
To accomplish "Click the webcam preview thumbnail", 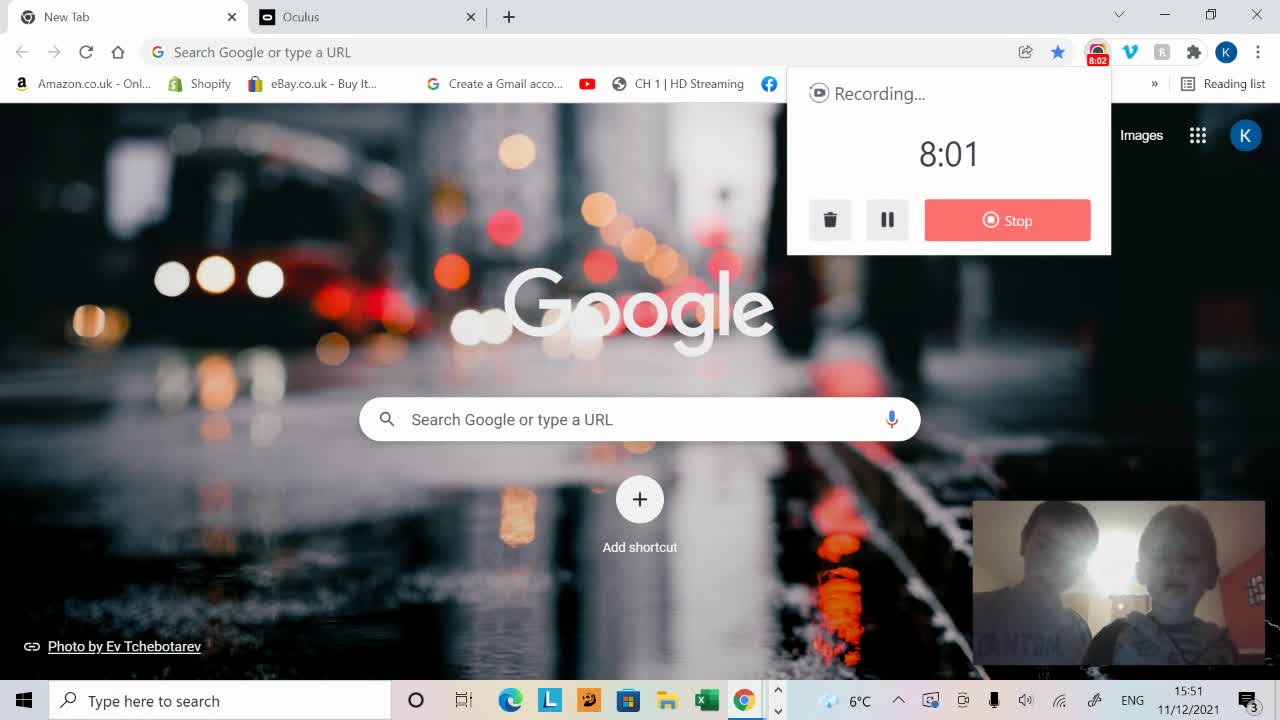I will point(1118,582).
